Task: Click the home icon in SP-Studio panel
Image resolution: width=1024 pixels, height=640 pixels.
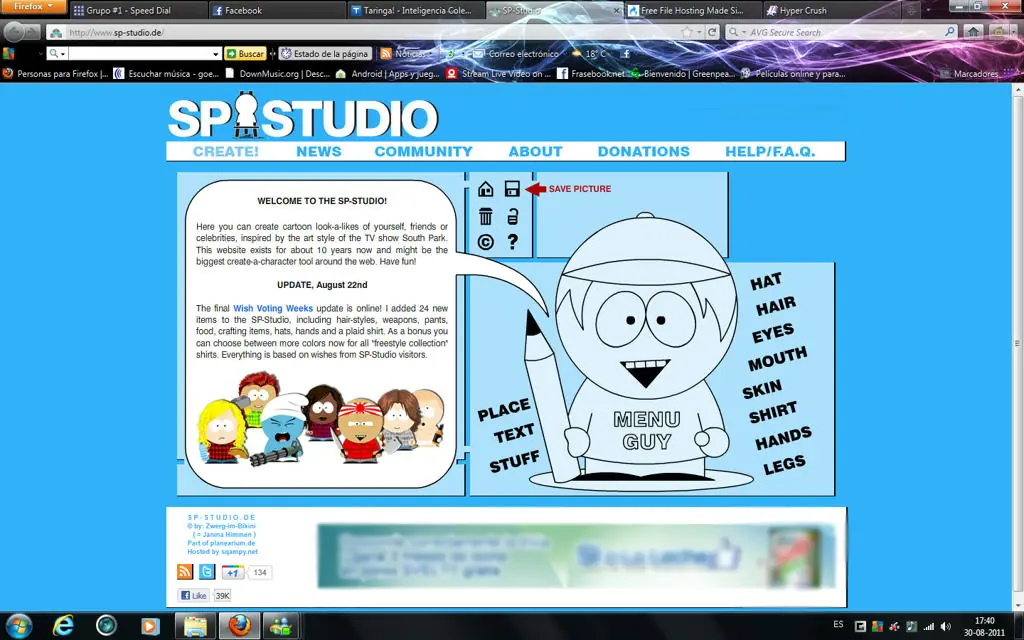Action: tap(485, 189)
